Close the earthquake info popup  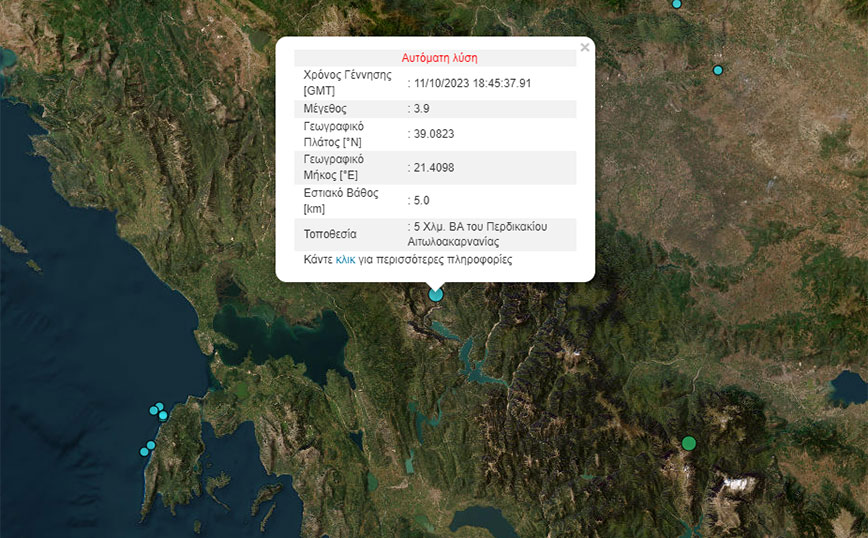pyautogui.click(x=585, y=47)
